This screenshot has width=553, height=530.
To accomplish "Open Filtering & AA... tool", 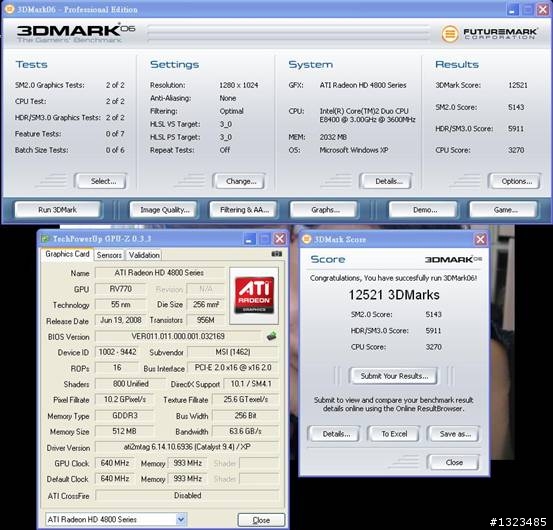I will pos(244,210).
